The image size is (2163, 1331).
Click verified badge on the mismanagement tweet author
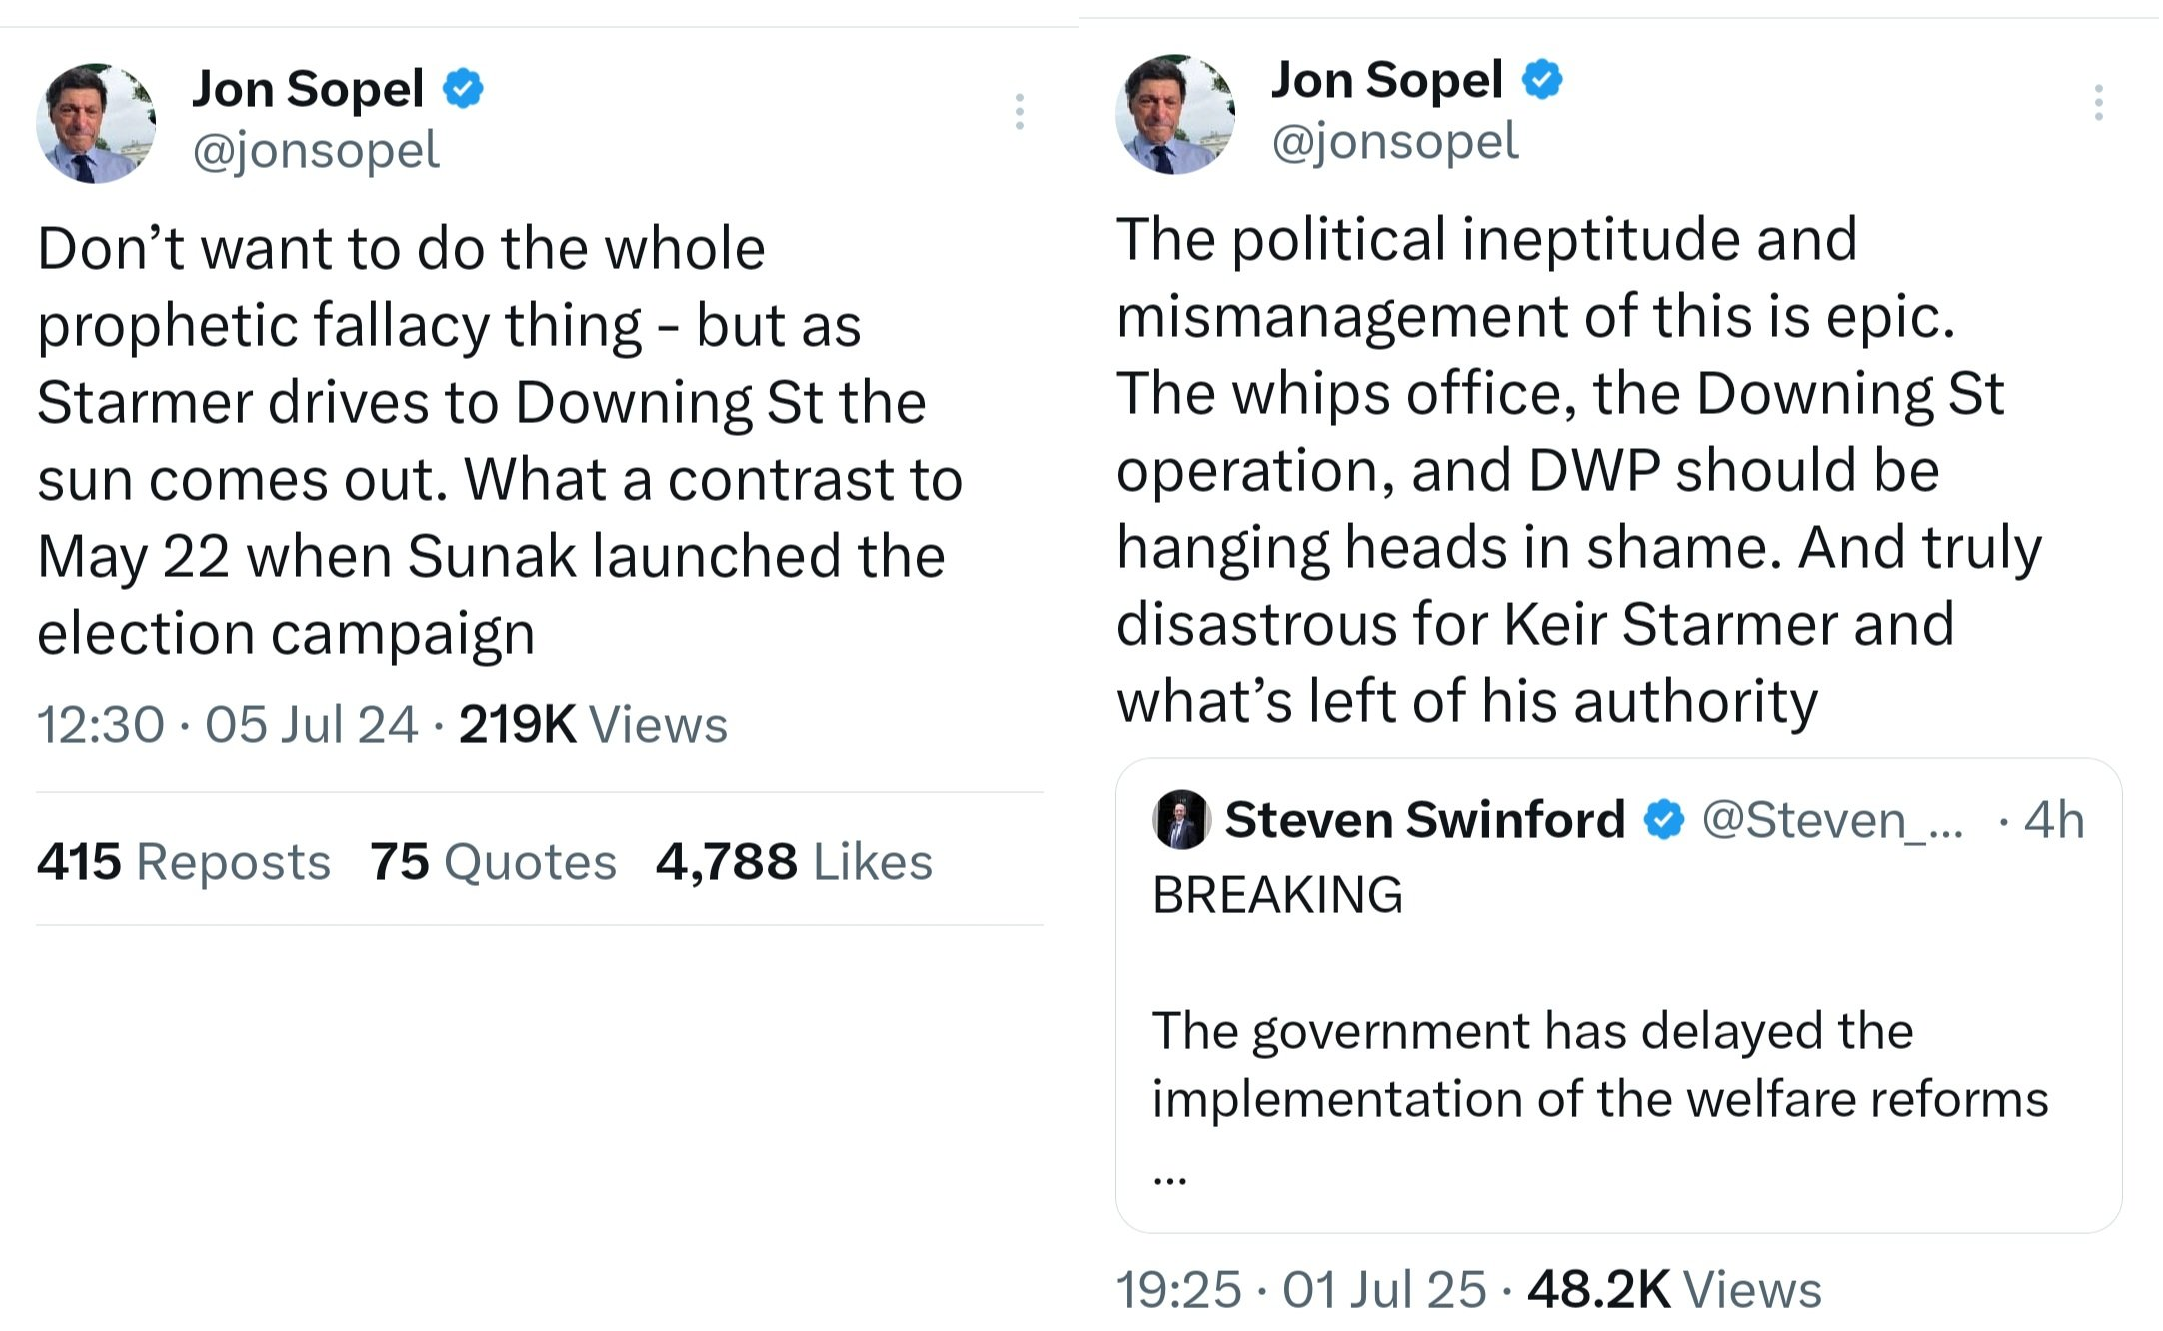(1542, 79)
